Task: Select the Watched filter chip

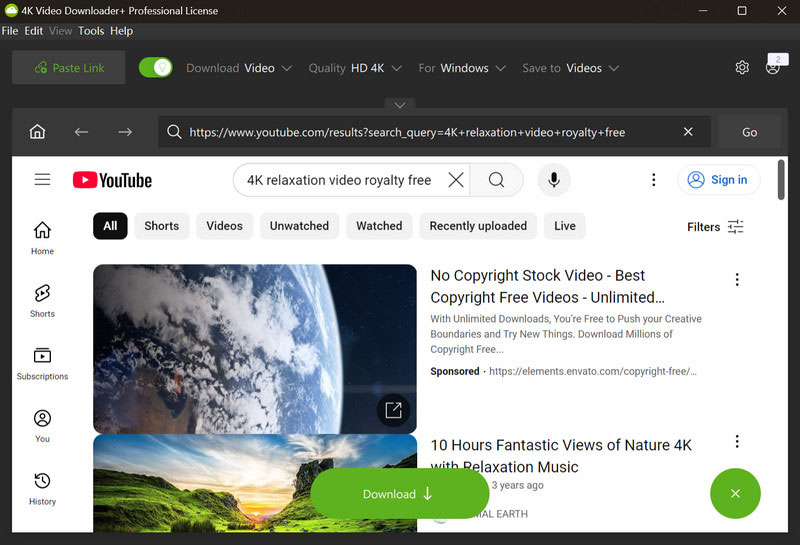Action: [379, 226]
